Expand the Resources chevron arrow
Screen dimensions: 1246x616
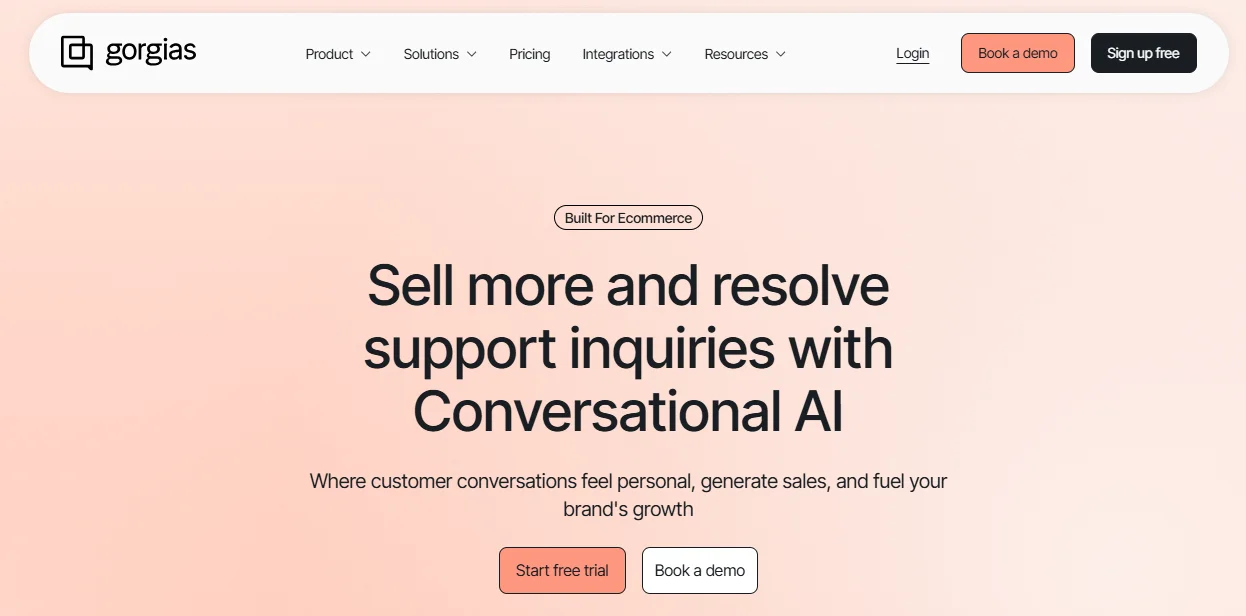click(780, 54)
